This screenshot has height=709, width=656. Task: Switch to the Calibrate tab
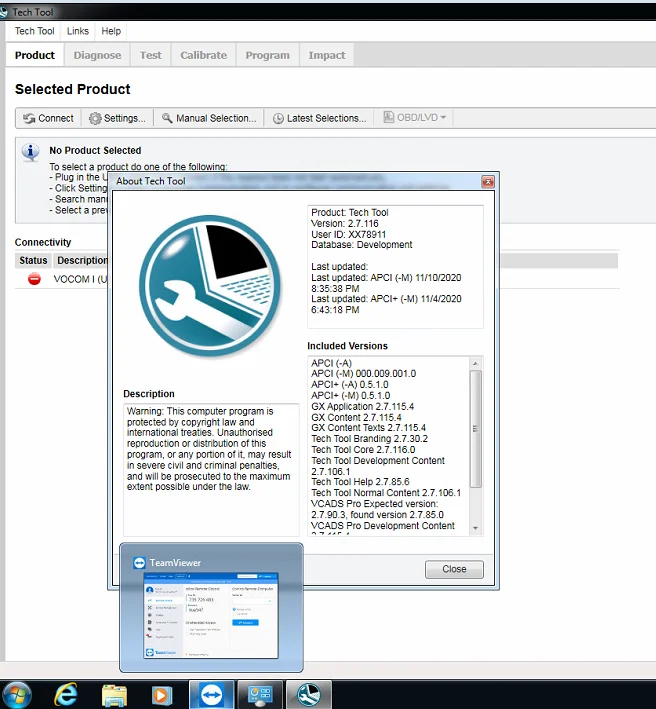203,55
